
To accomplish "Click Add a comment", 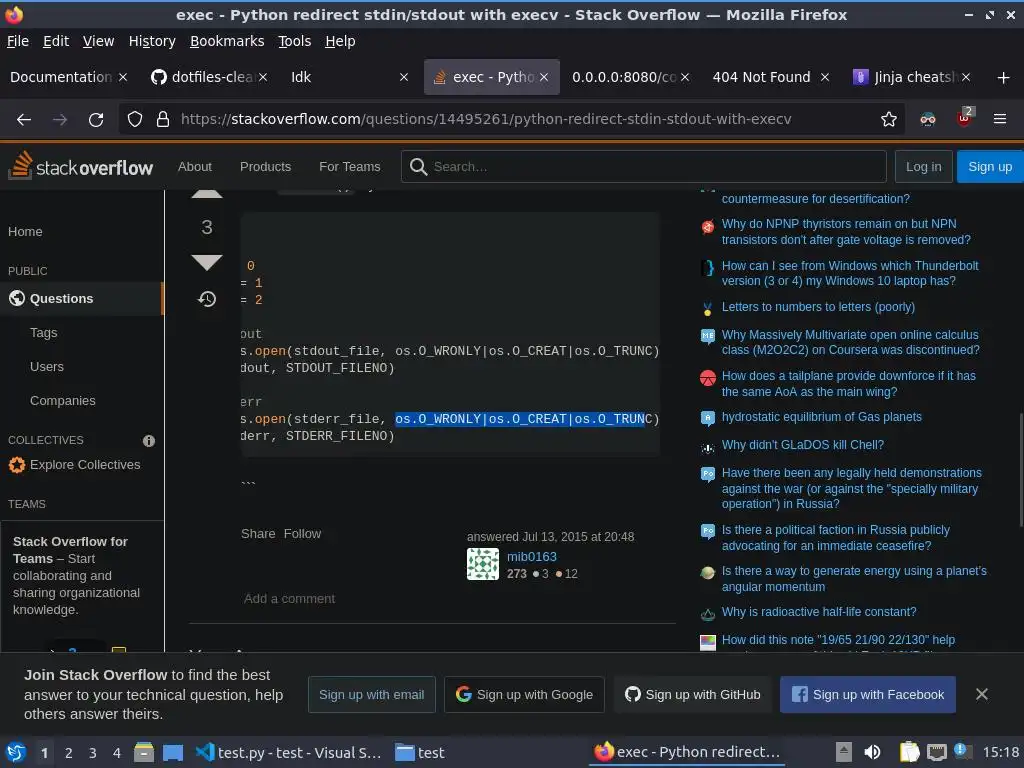I will 289,598.
